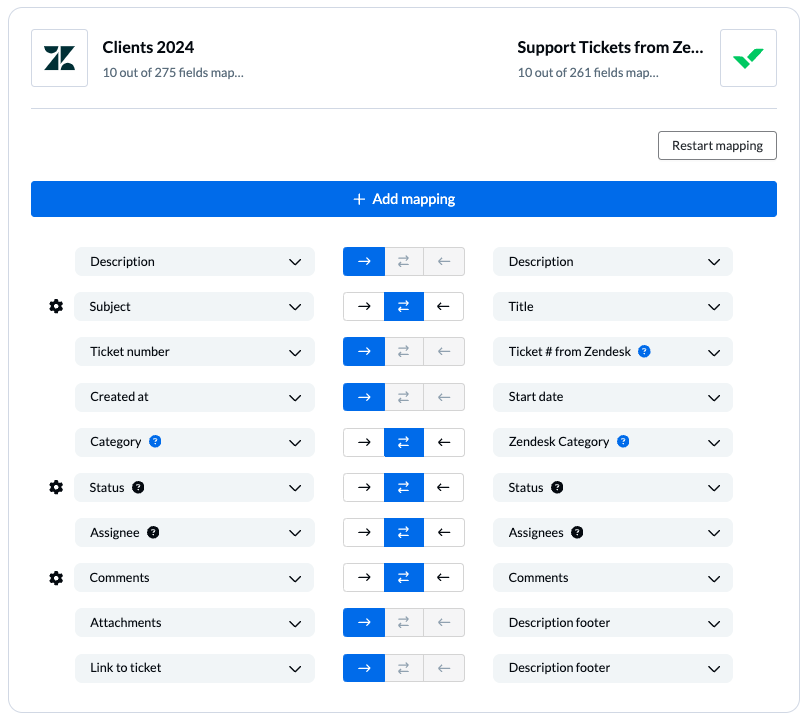807x719 pixels.
Task: Open settings gear next to Subject
Action: (x=56, y=306)
